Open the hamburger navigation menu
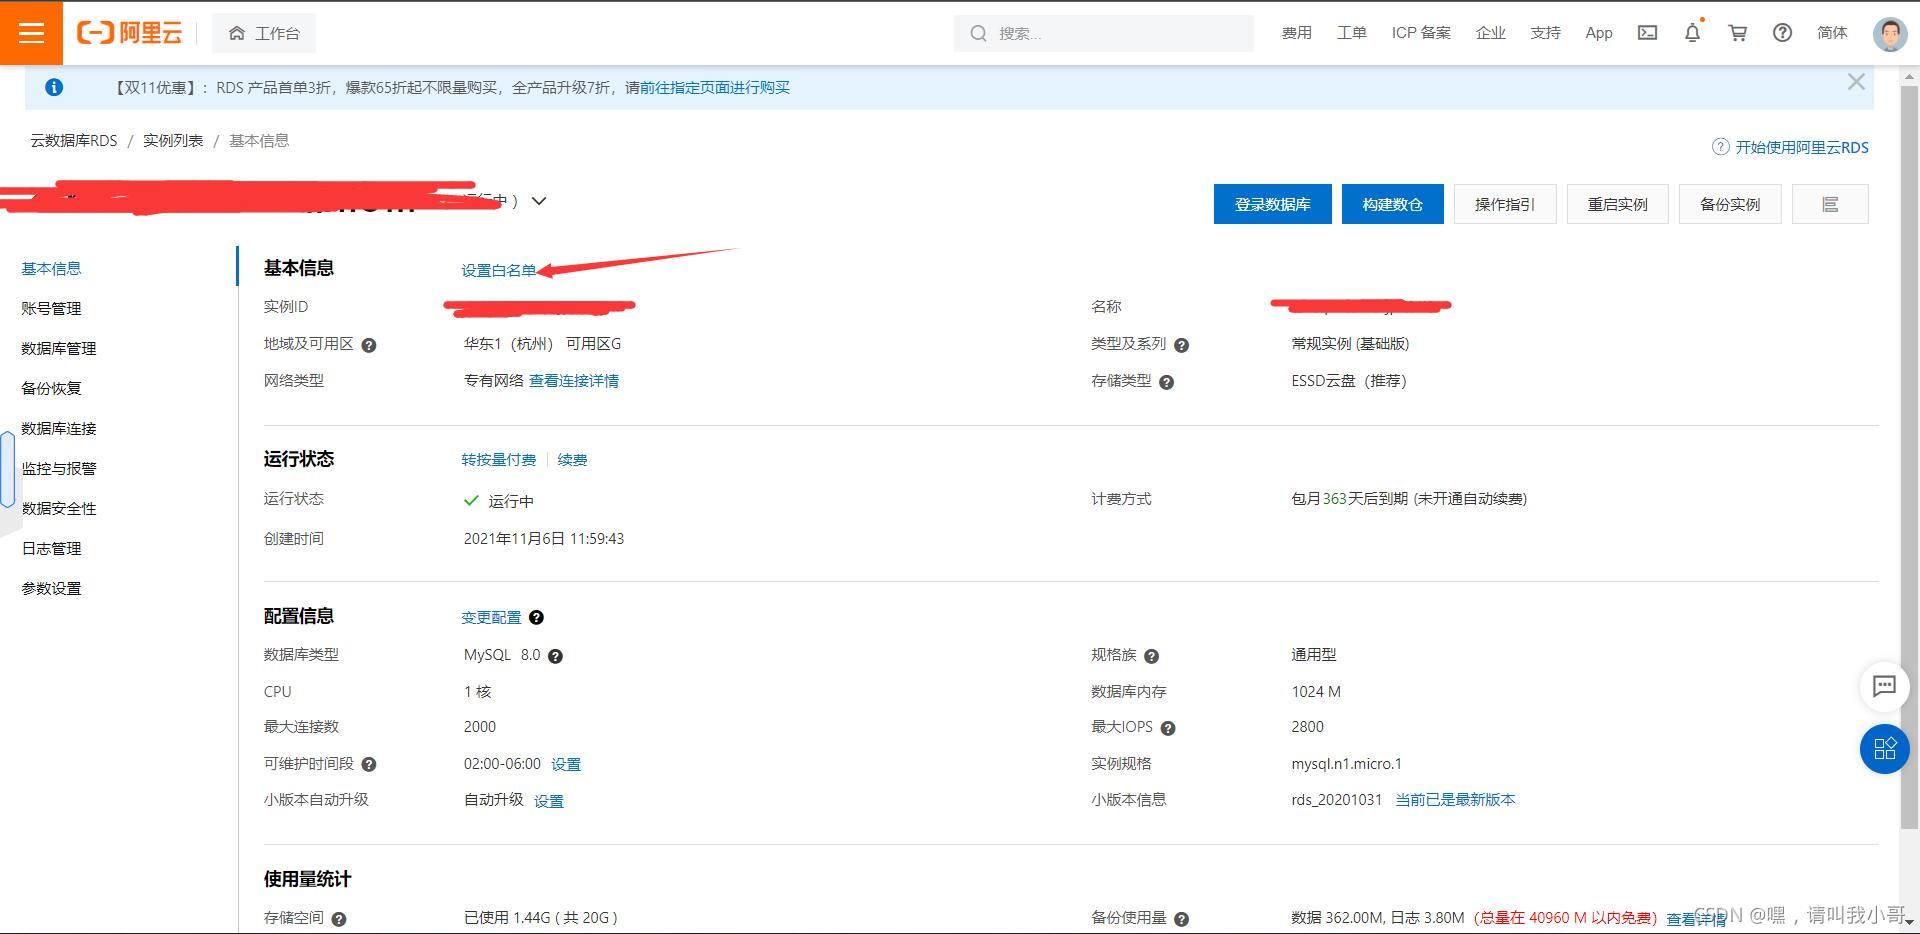 pyautogui.click(x=31, y=33)
